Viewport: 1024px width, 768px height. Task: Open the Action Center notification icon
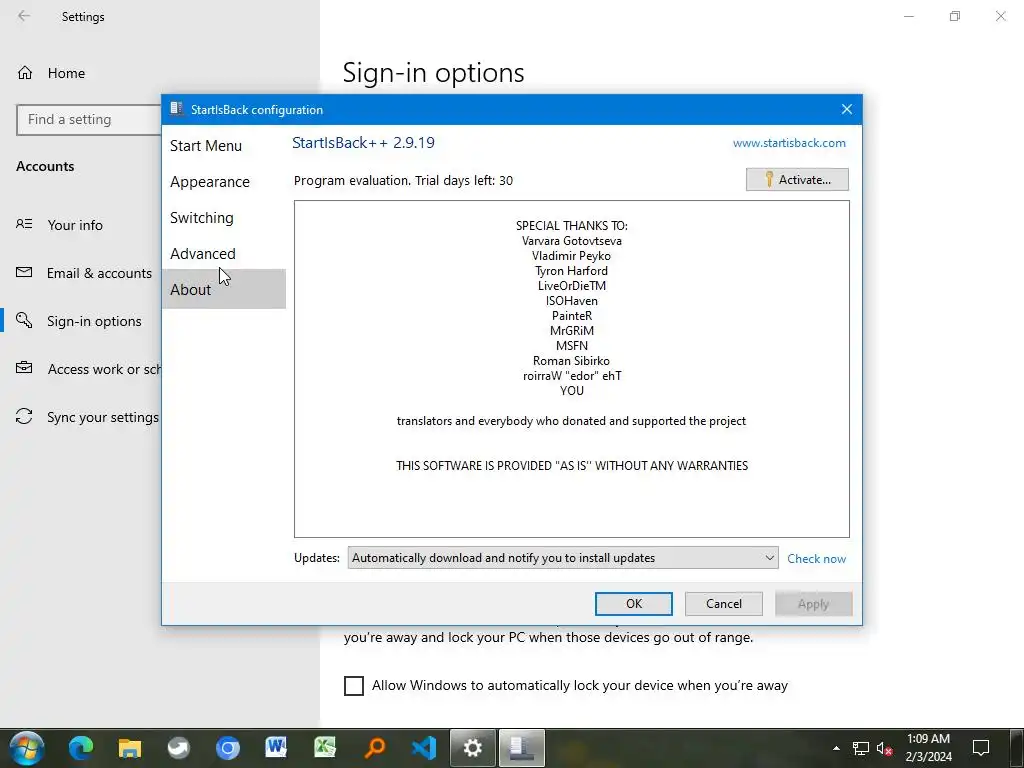(x=981, y=748)
